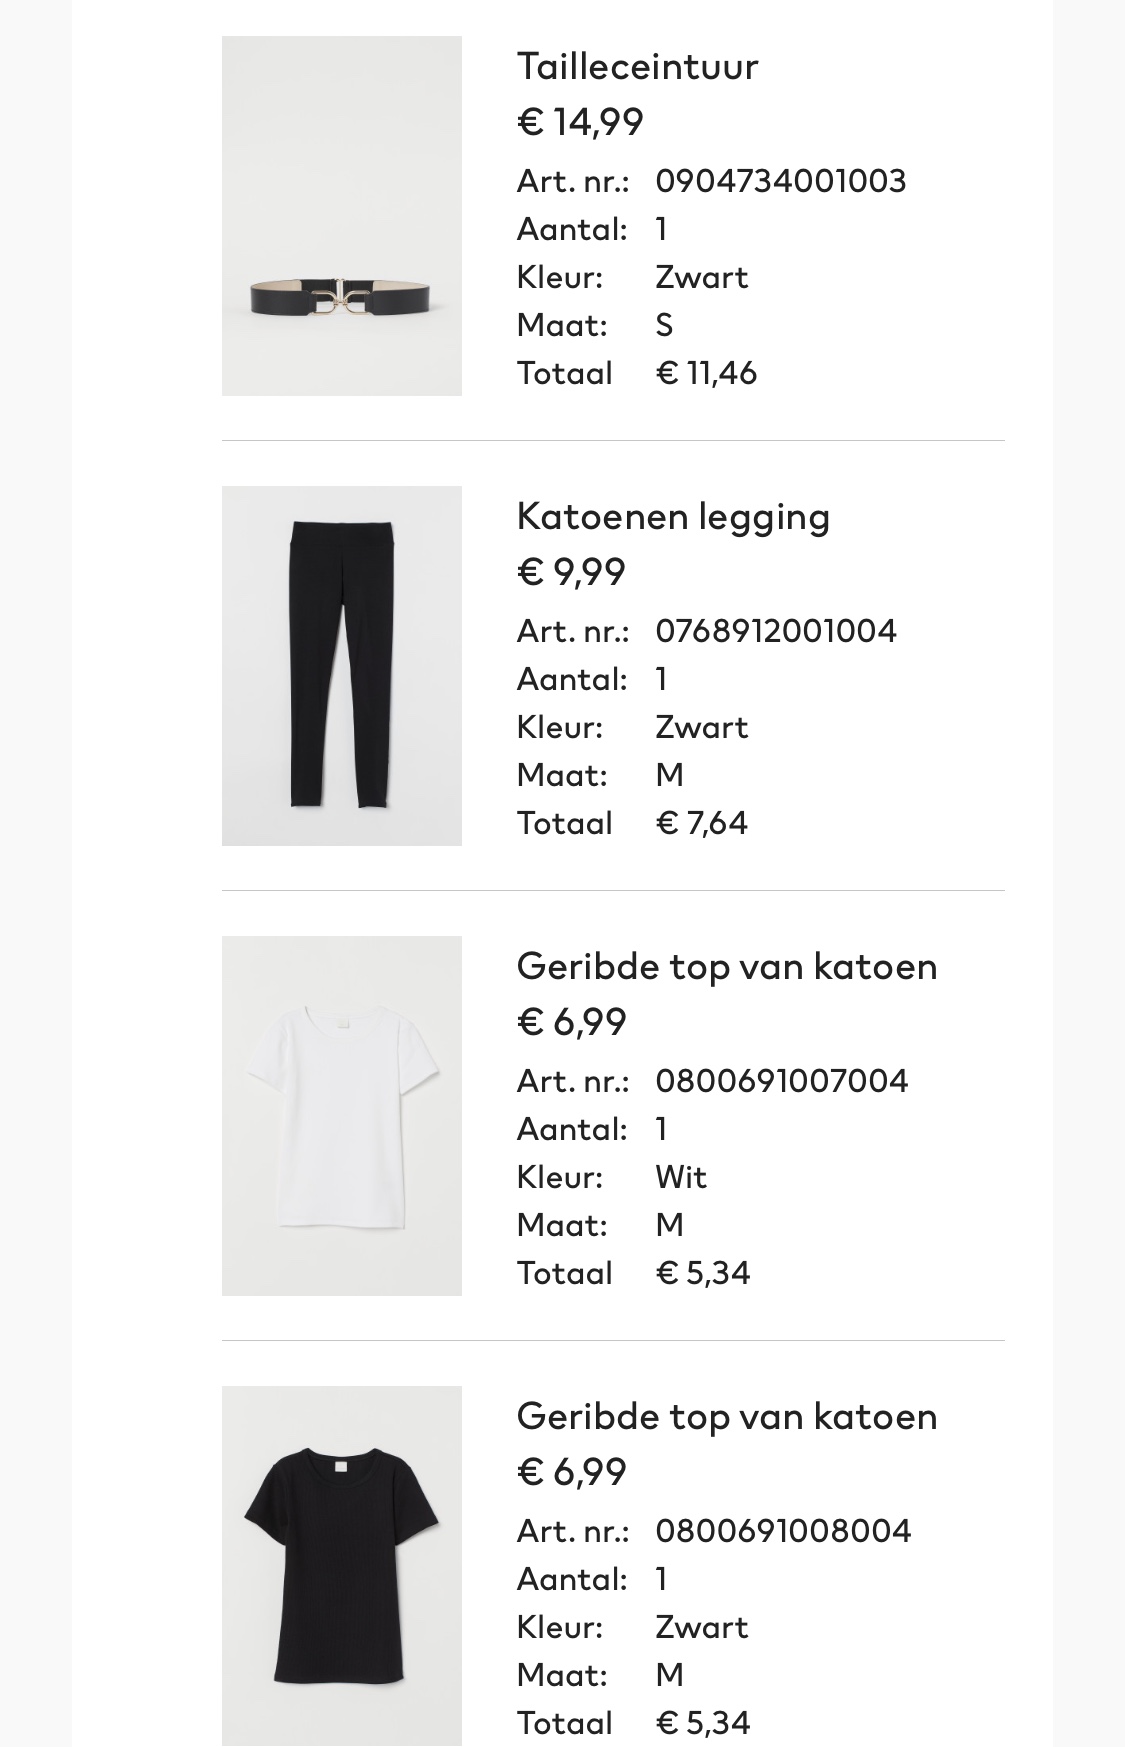The width and height of the screenshot is (1125, 1747).
Task: Select article number 0800691008004
Action: (x=783, y=1531)
